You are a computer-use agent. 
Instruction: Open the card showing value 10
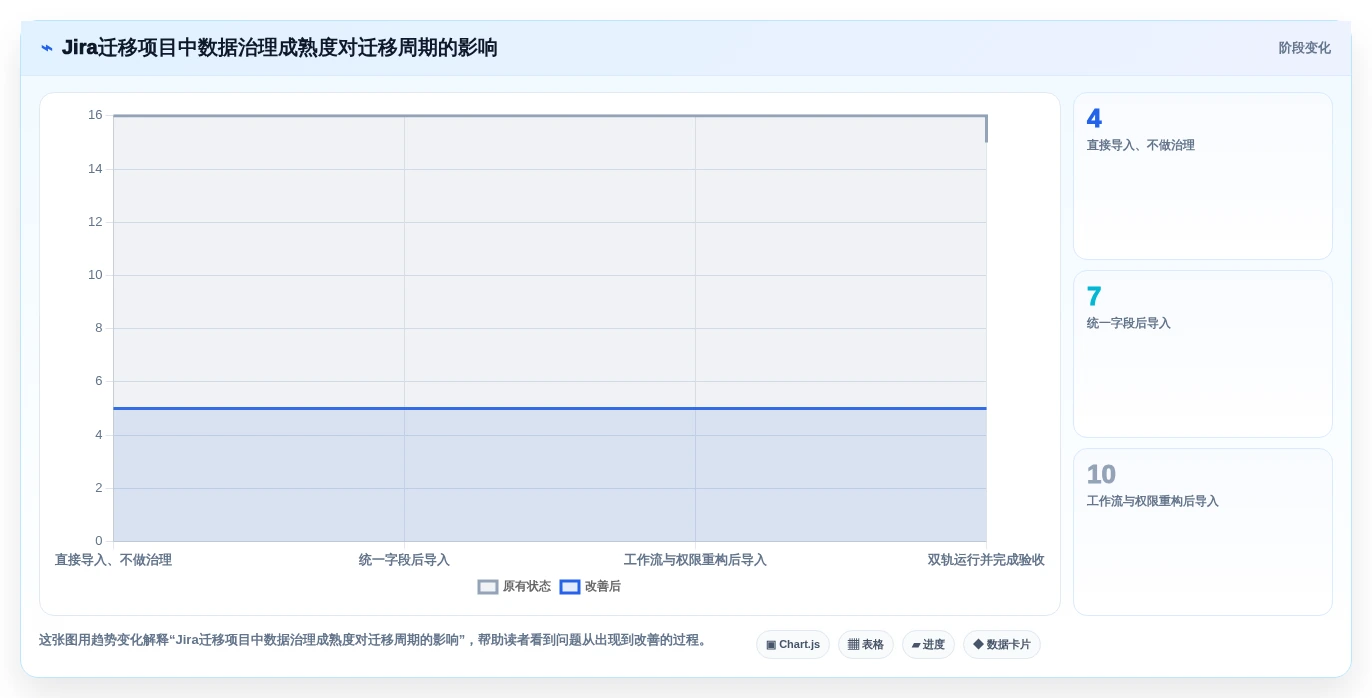[1203, 532]
